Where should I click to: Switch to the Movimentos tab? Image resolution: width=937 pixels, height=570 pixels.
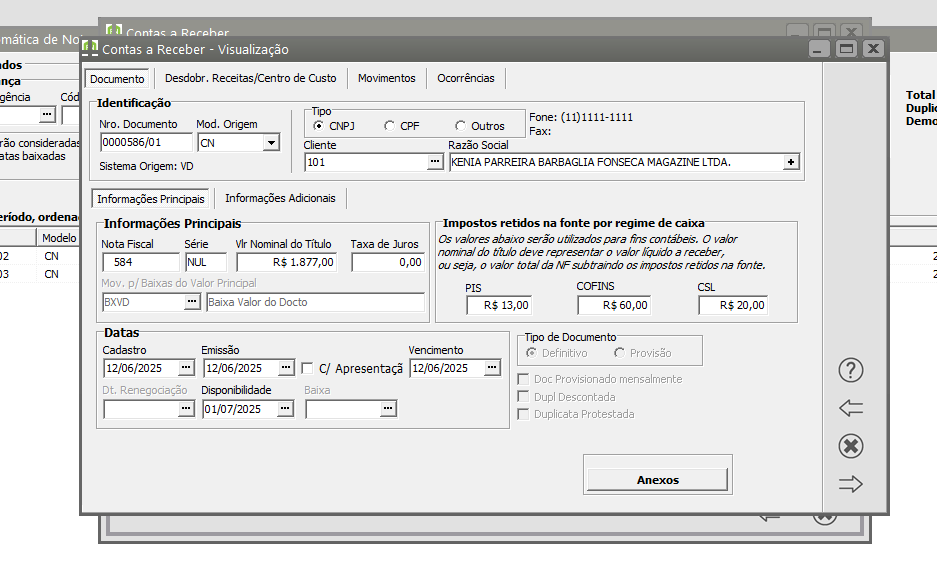387,78
